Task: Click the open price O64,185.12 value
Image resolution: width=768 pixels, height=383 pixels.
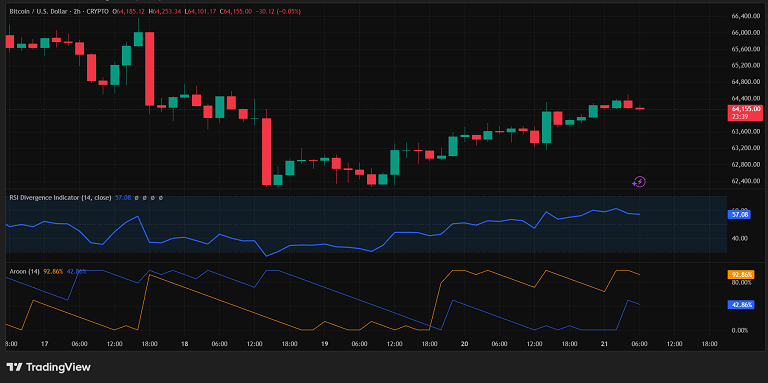Action: click(129, 11)
